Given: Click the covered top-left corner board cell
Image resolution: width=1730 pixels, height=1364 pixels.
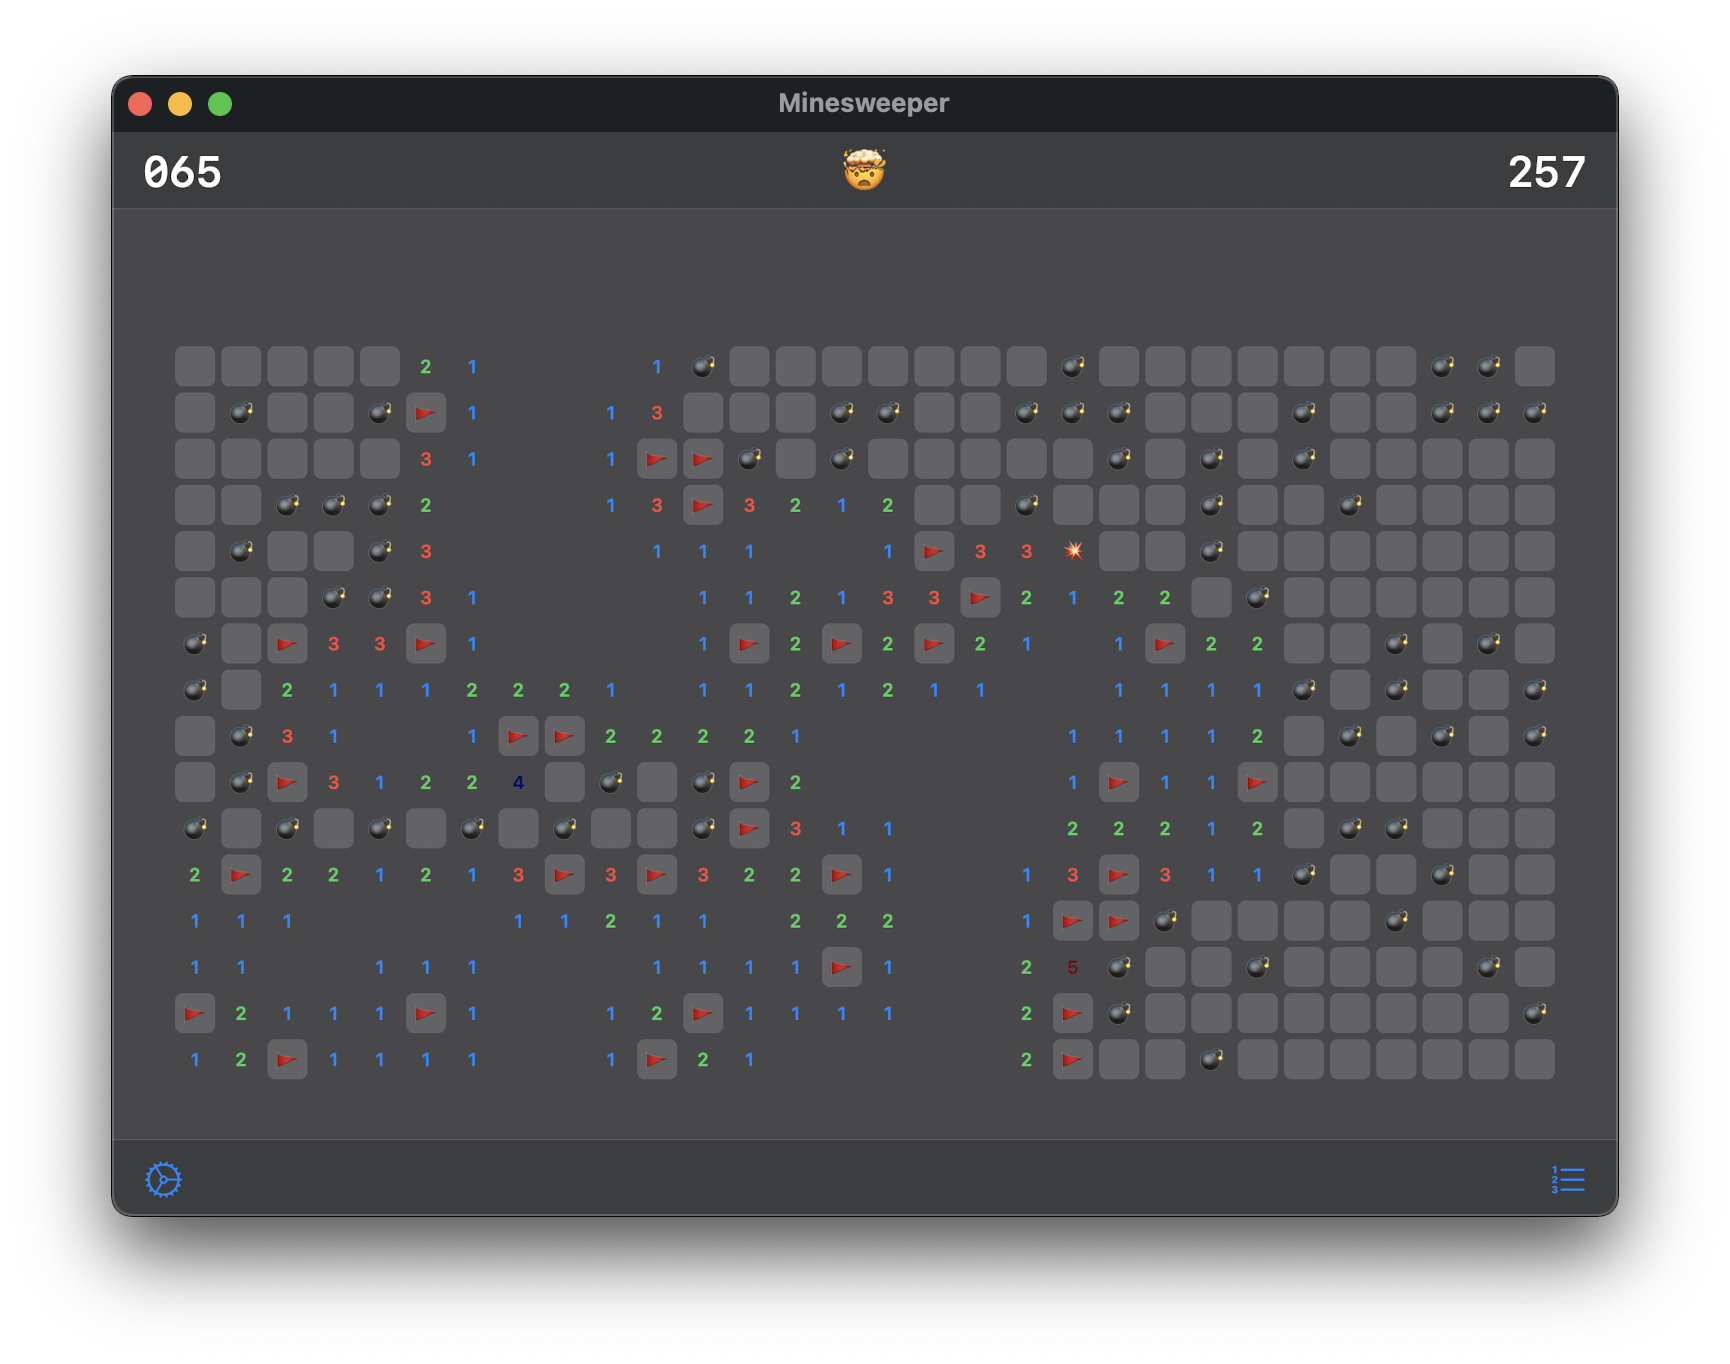Looking at the screenshot, I should click(x=195, y=367).
